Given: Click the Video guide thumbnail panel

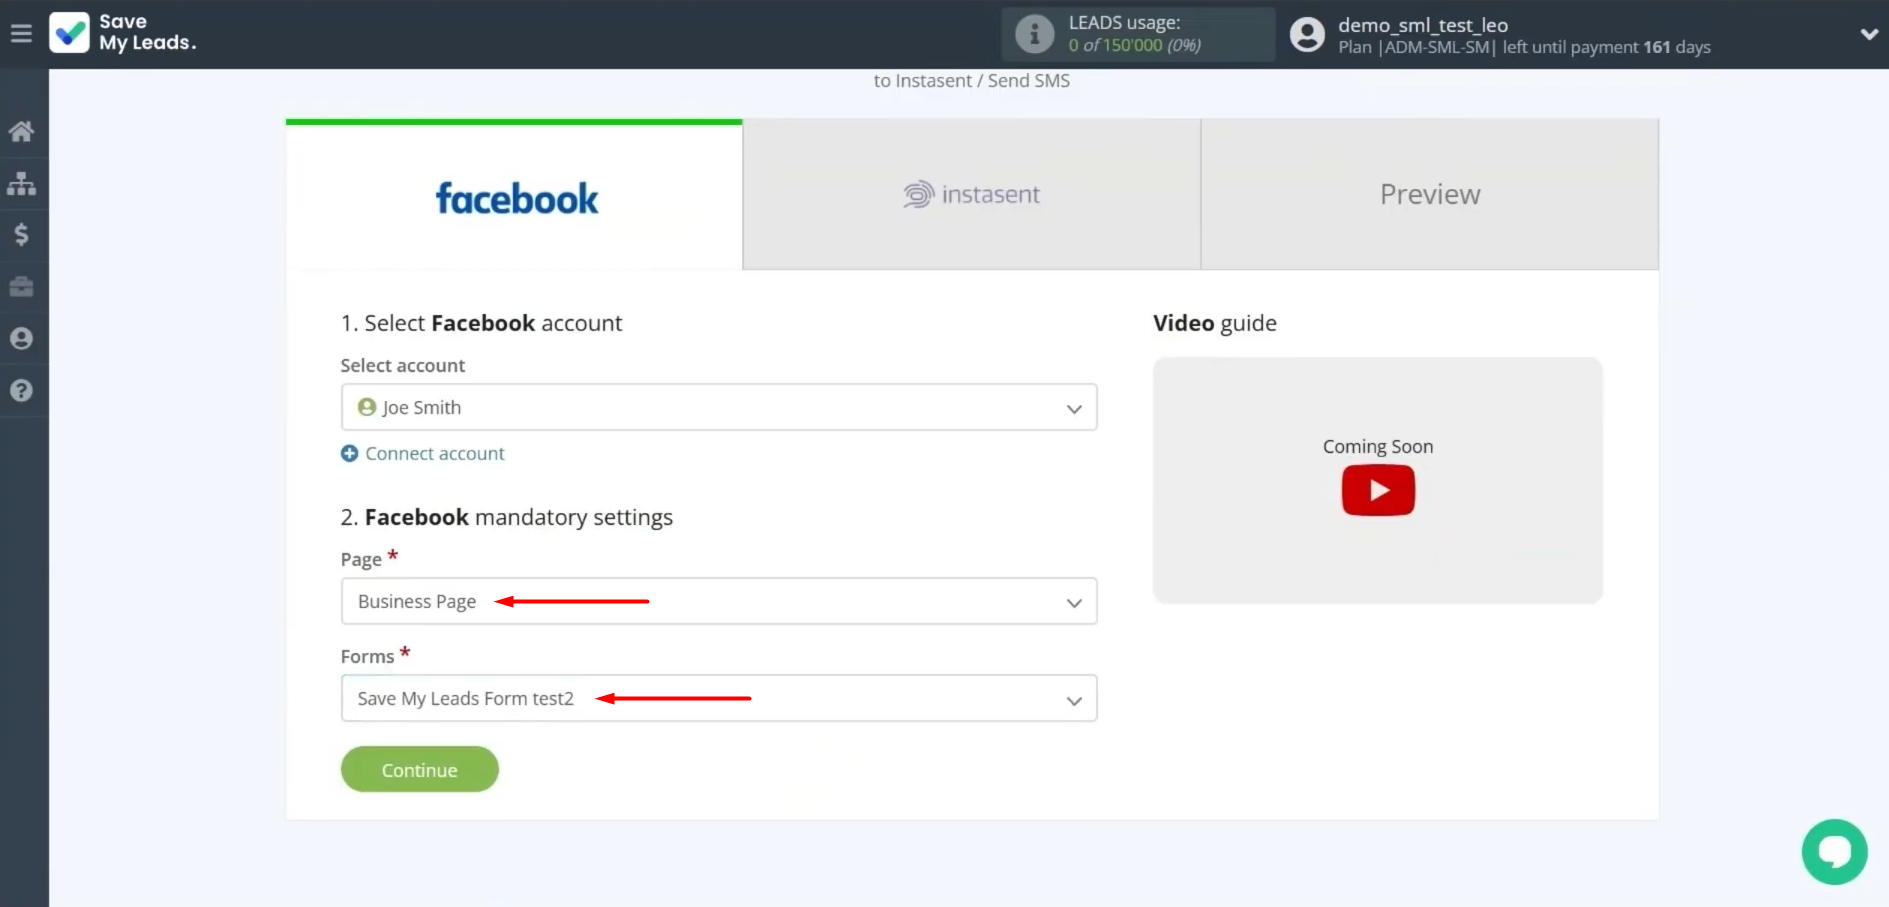Looking at the screenshot, I should point(1378,480).
